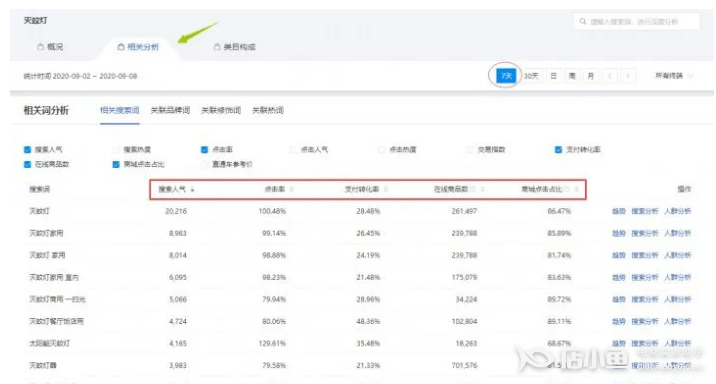
Task: Click the 灭蚊灯器 keyword cell
Action: pyautogui.click(x=43, y=365)
